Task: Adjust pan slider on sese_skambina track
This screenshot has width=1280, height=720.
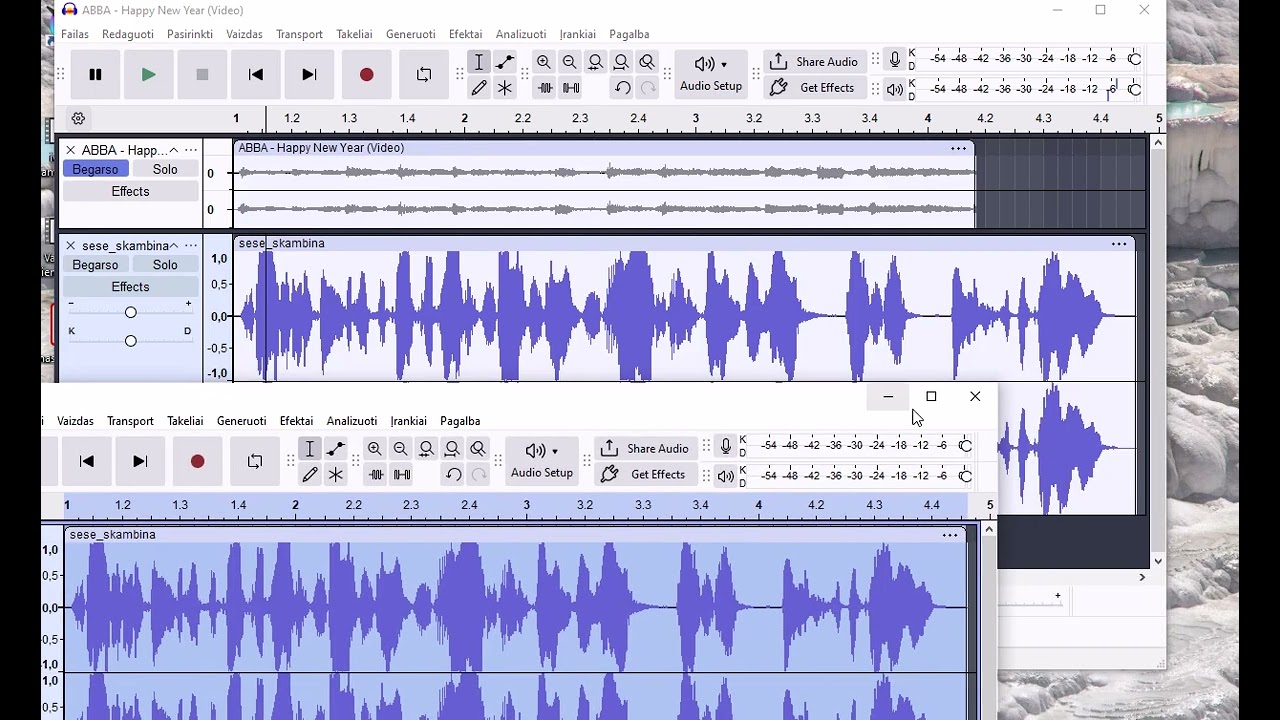Action: click(130, 341)
